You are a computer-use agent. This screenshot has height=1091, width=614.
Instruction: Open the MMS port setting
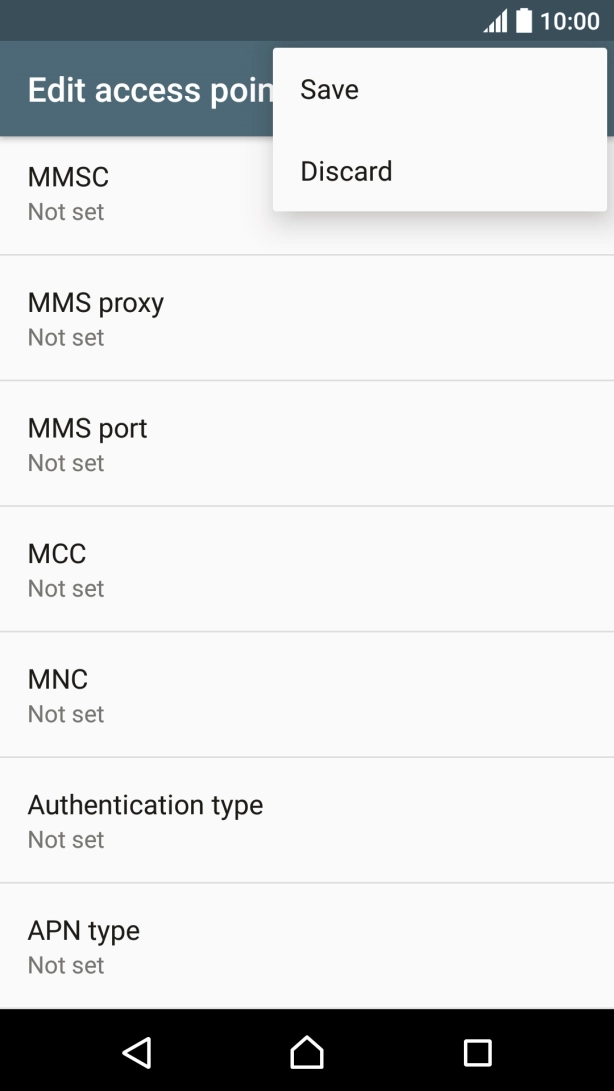pos(88,429)
